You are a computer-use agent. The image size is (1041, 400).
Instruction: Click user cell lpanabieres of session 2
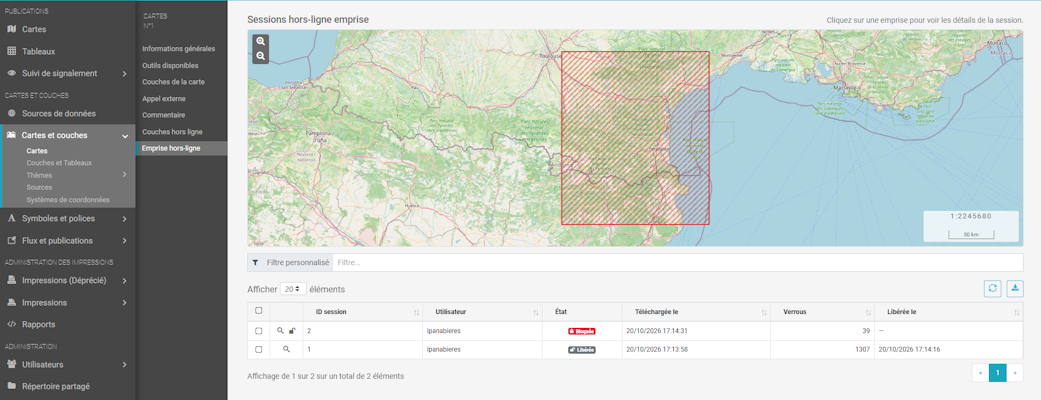point(443,331)
